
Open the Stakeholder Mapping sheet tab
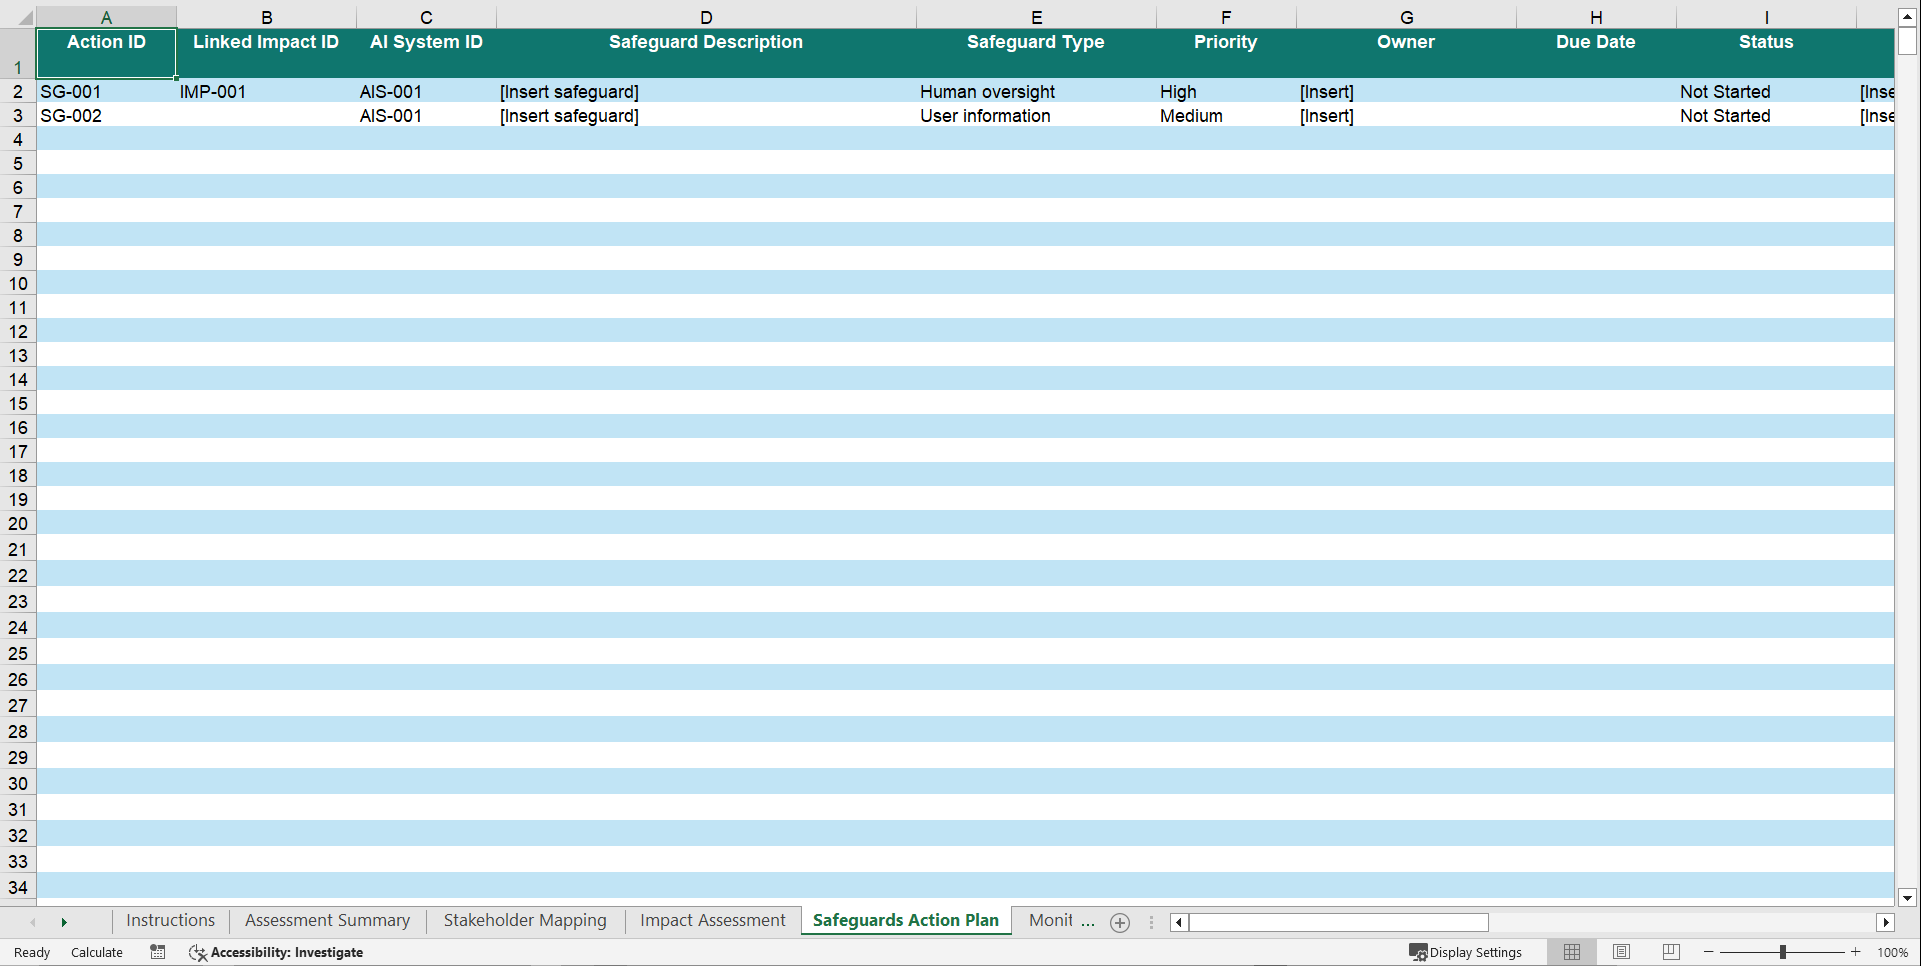tap(525, 920)
